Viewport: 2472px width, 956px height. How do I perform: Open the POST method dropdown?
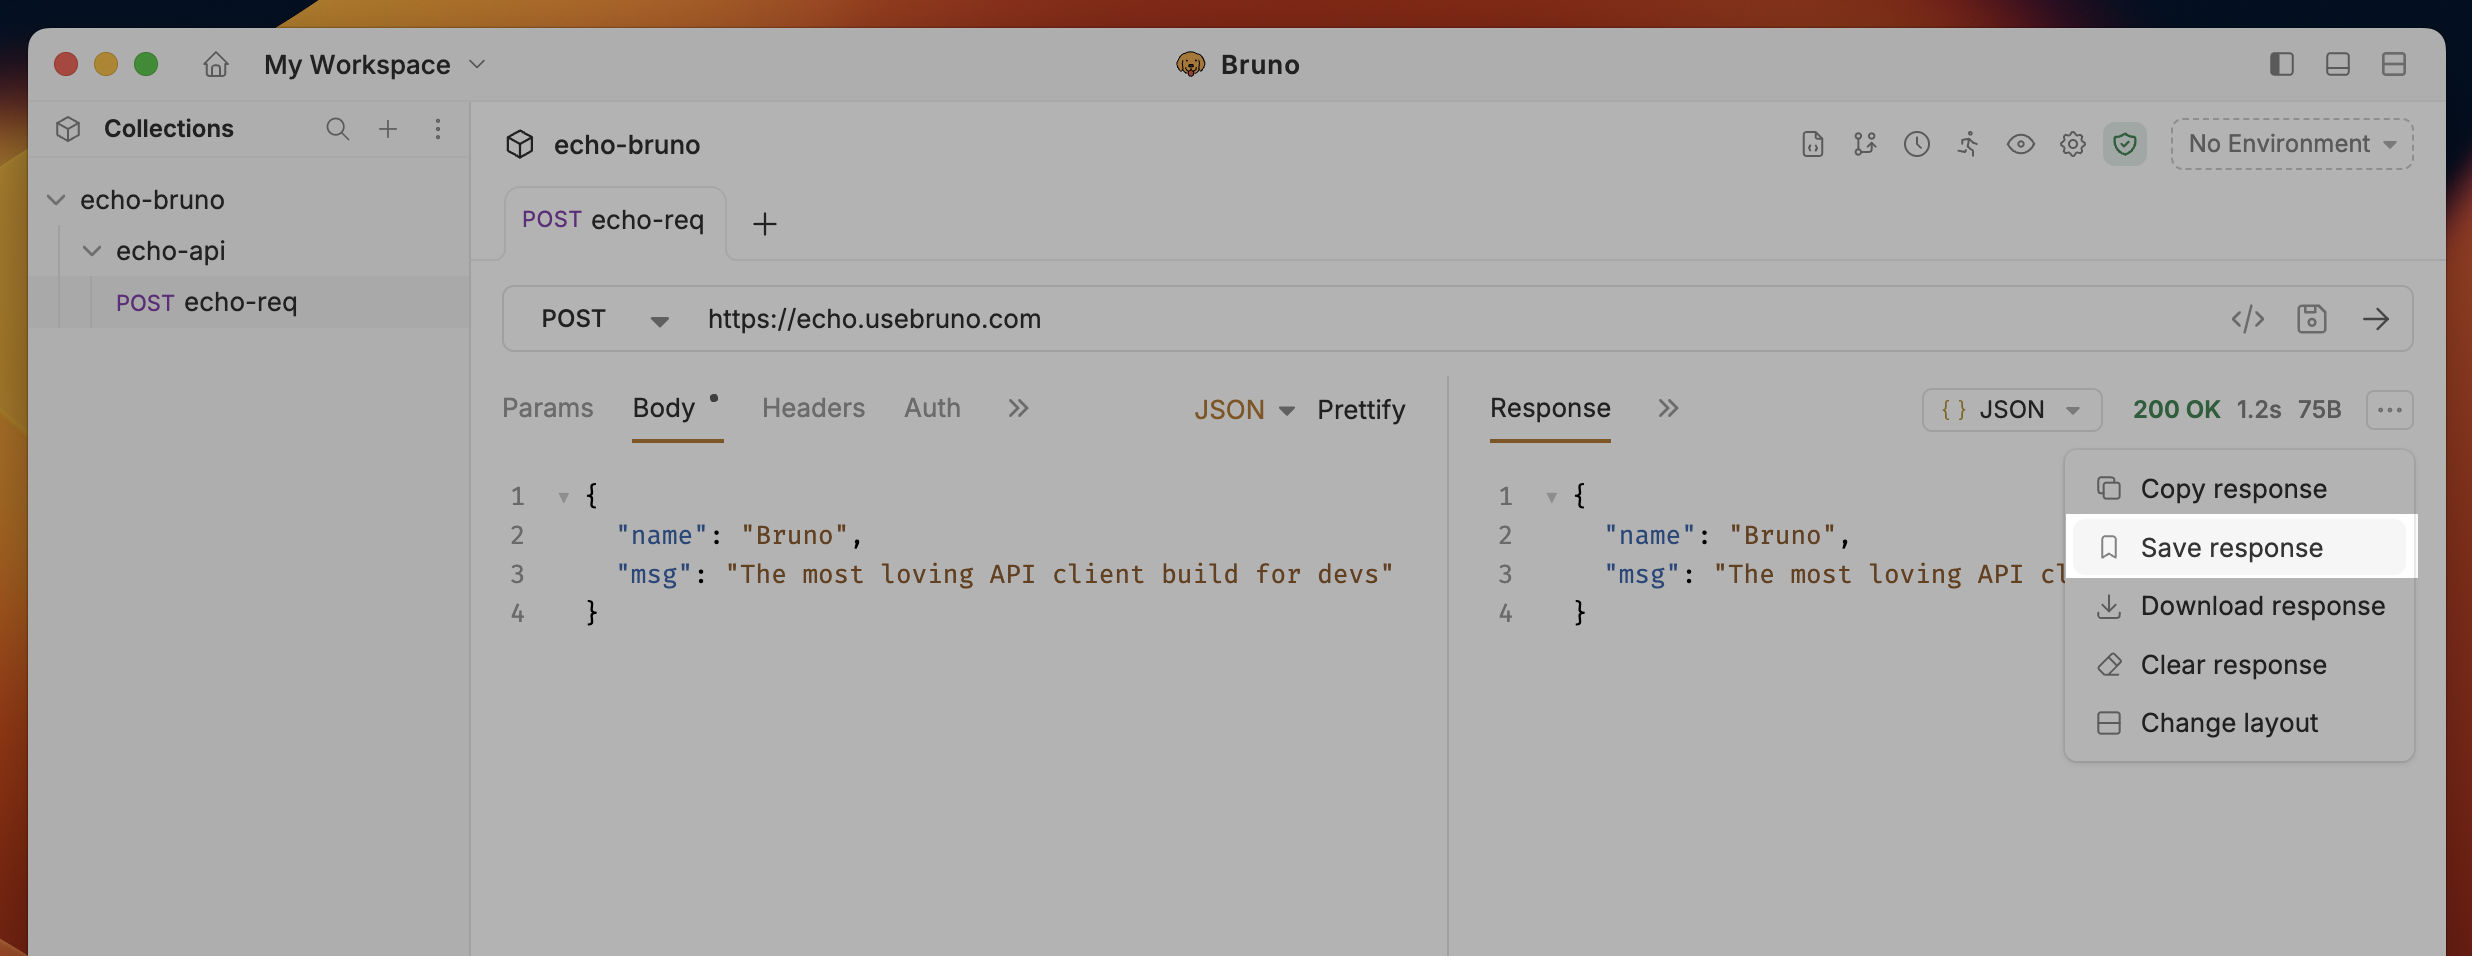(605, 319)
